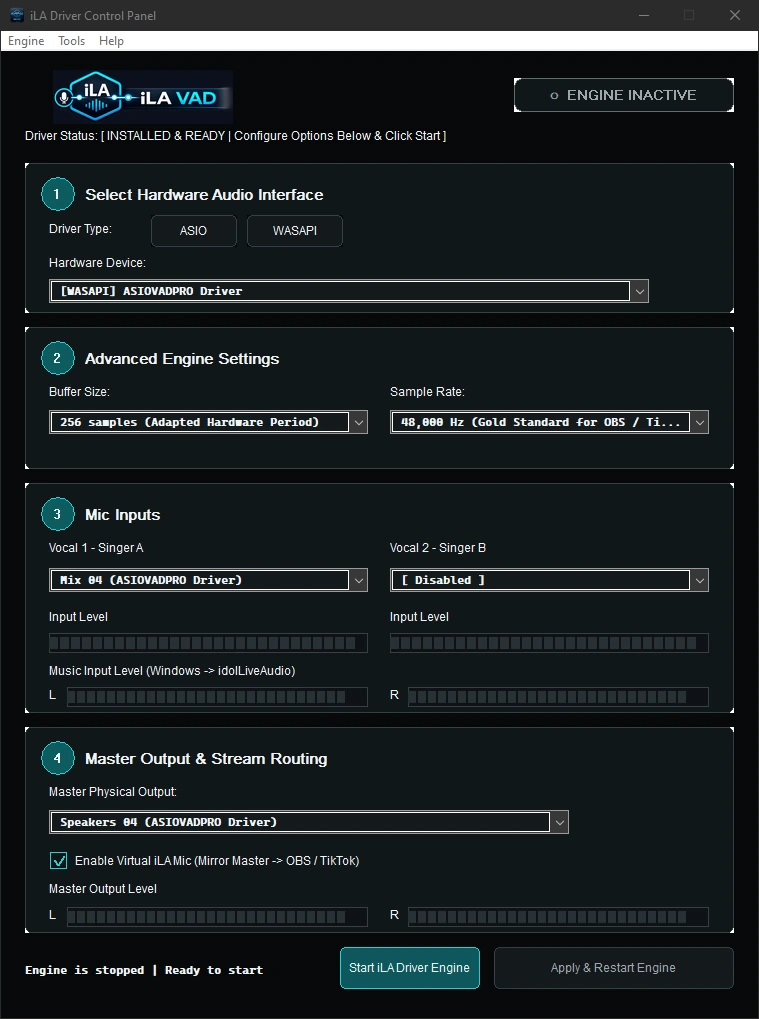
Task: Open the Help menu
Action: [111, 41]
